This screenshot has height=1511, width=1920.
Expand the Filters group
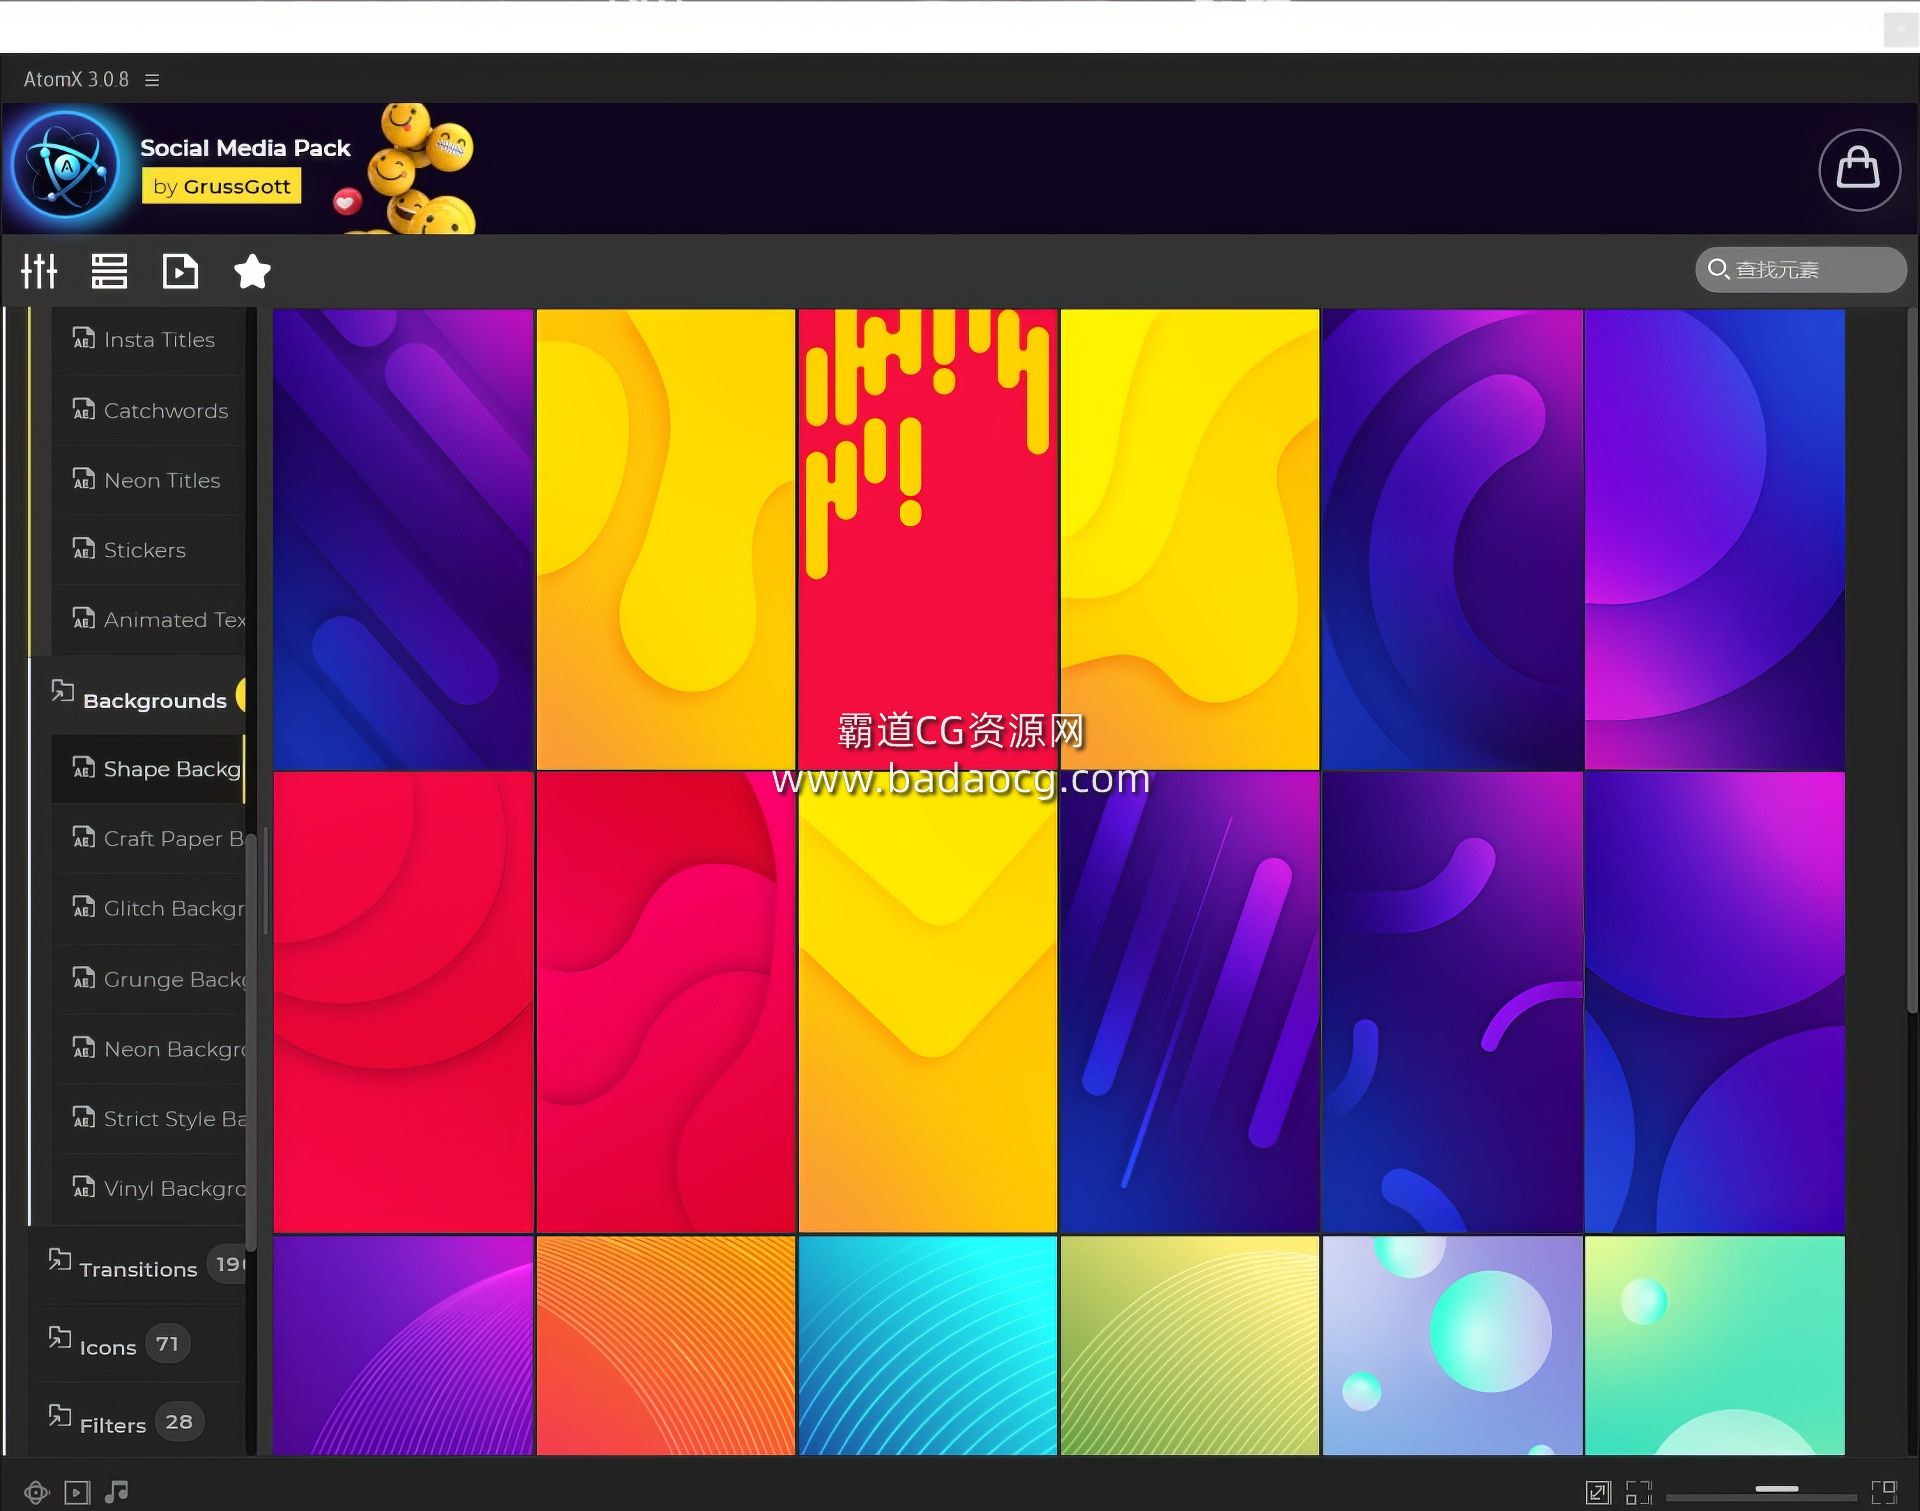coord(138,1422)
